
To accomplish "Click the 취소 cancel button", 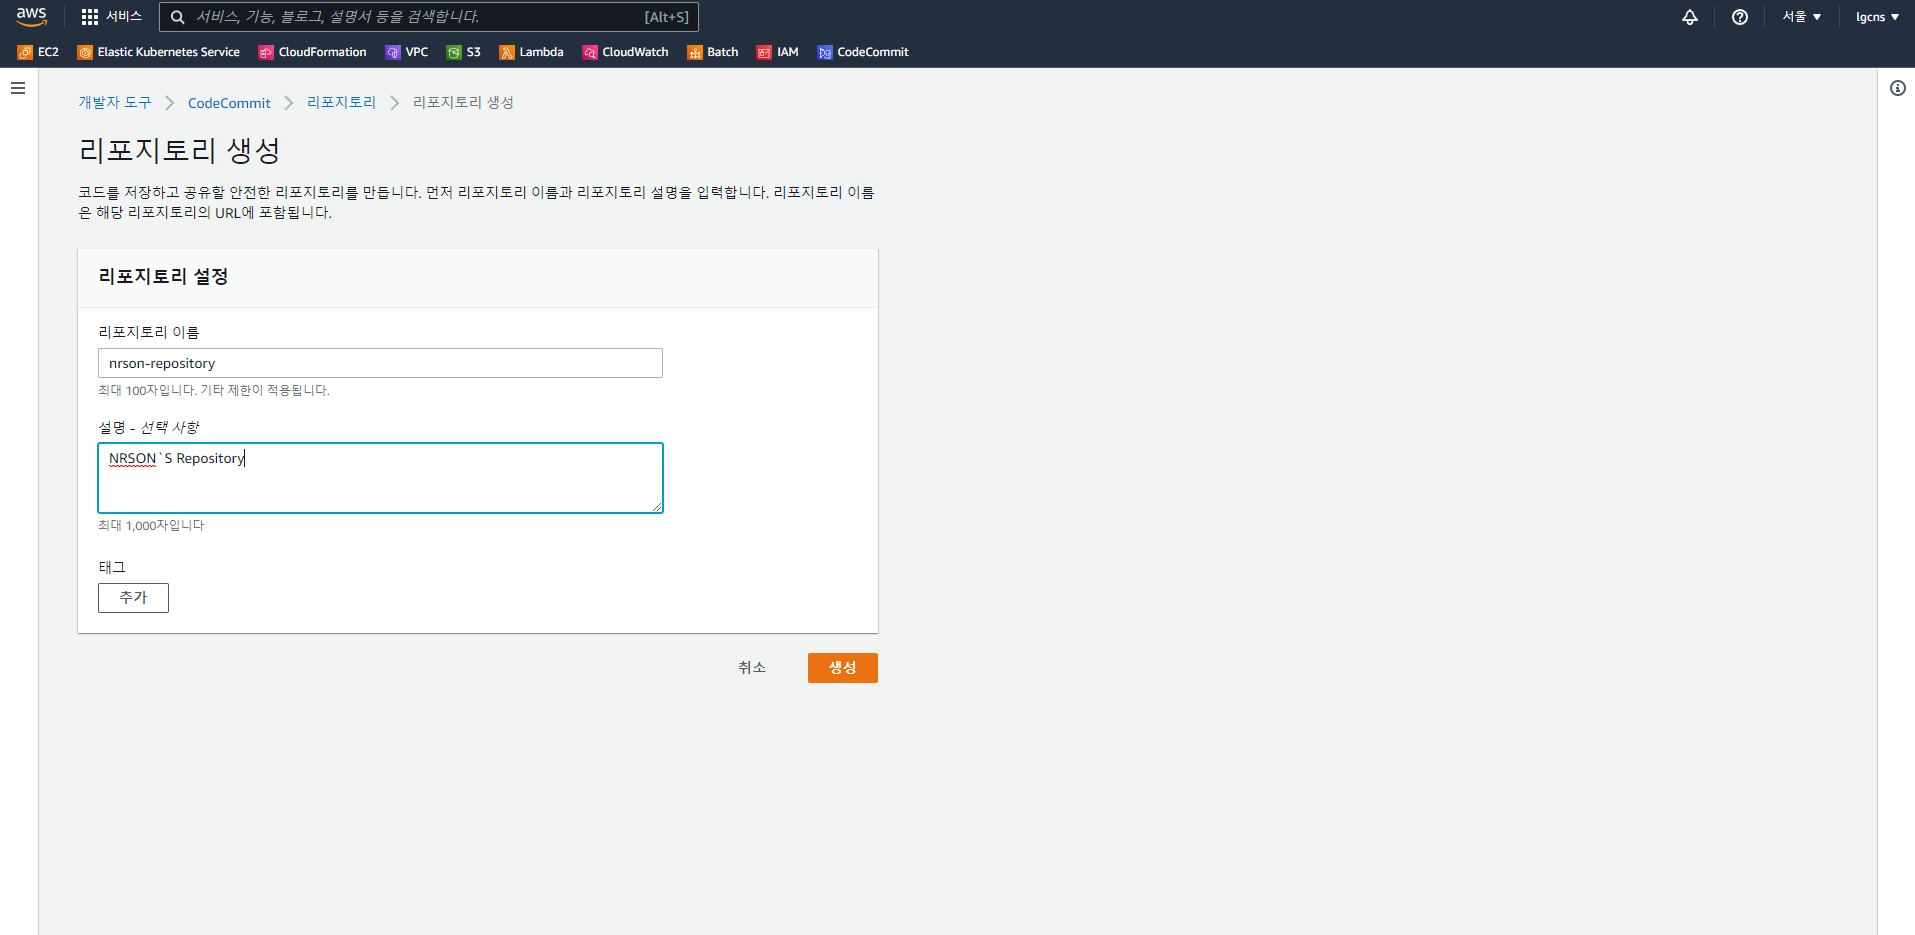I will pyautogui.click(x=752, y=668).
